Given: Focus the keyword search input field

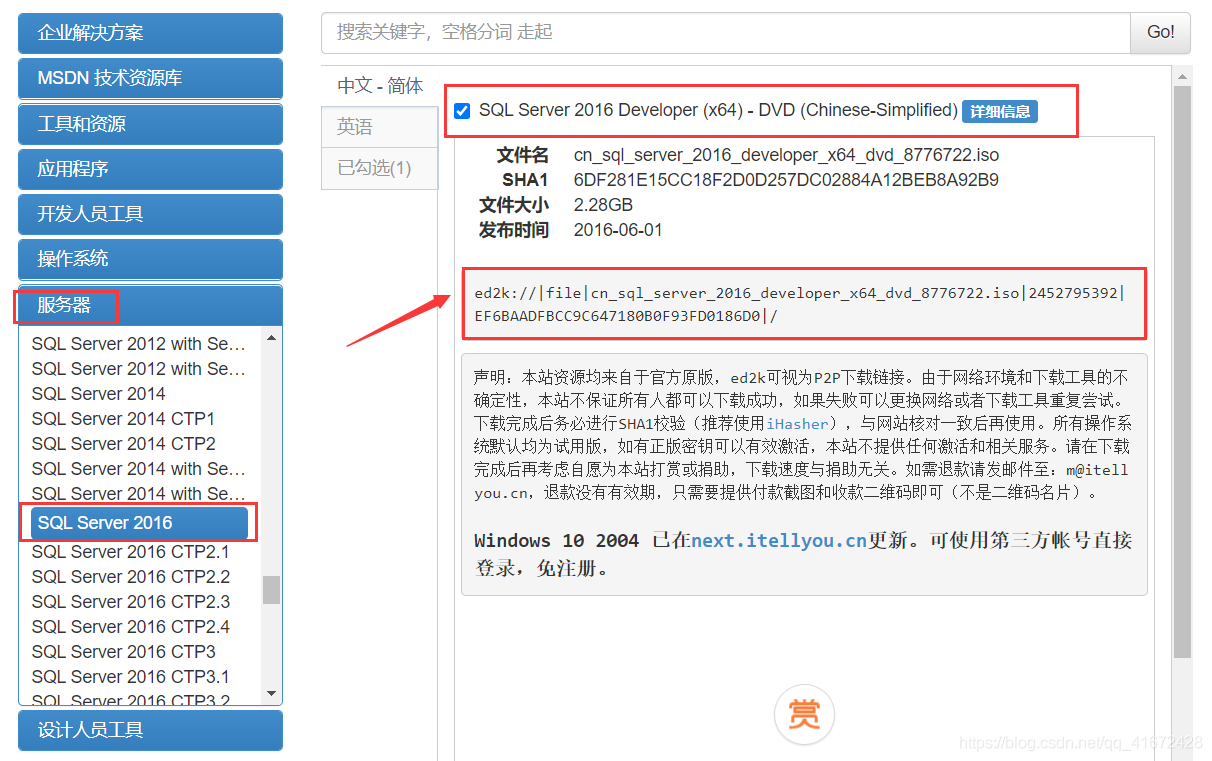Looking at the screenshot, I should point(726,32).
